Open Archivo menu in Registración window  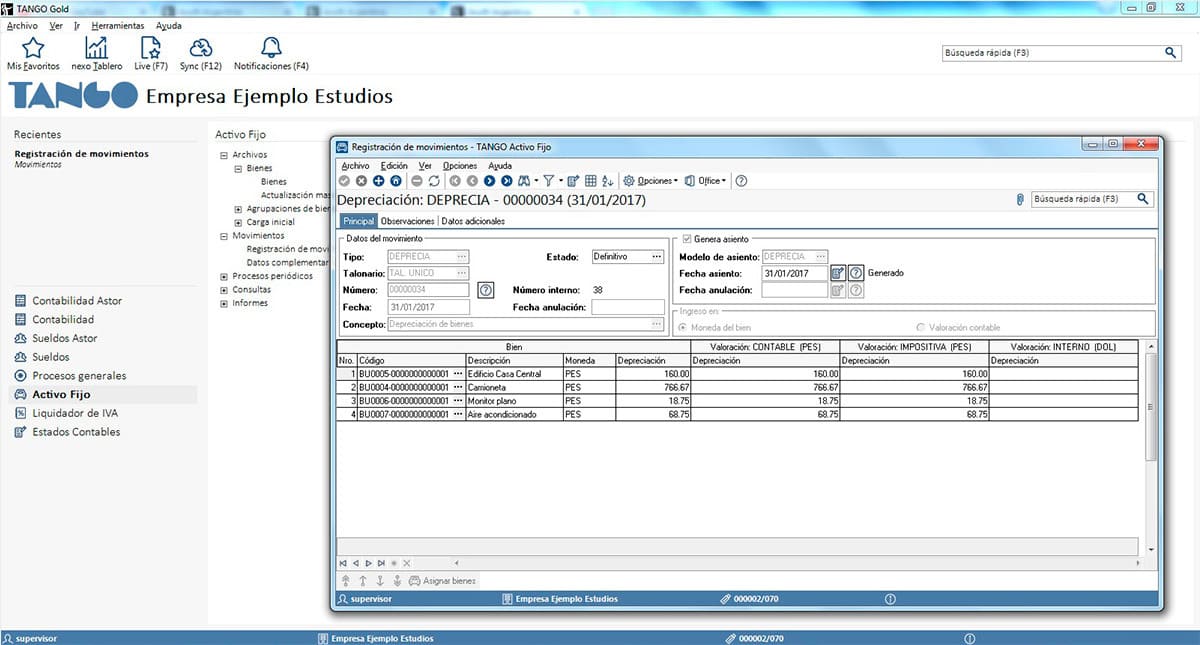(x=355, y=166)
